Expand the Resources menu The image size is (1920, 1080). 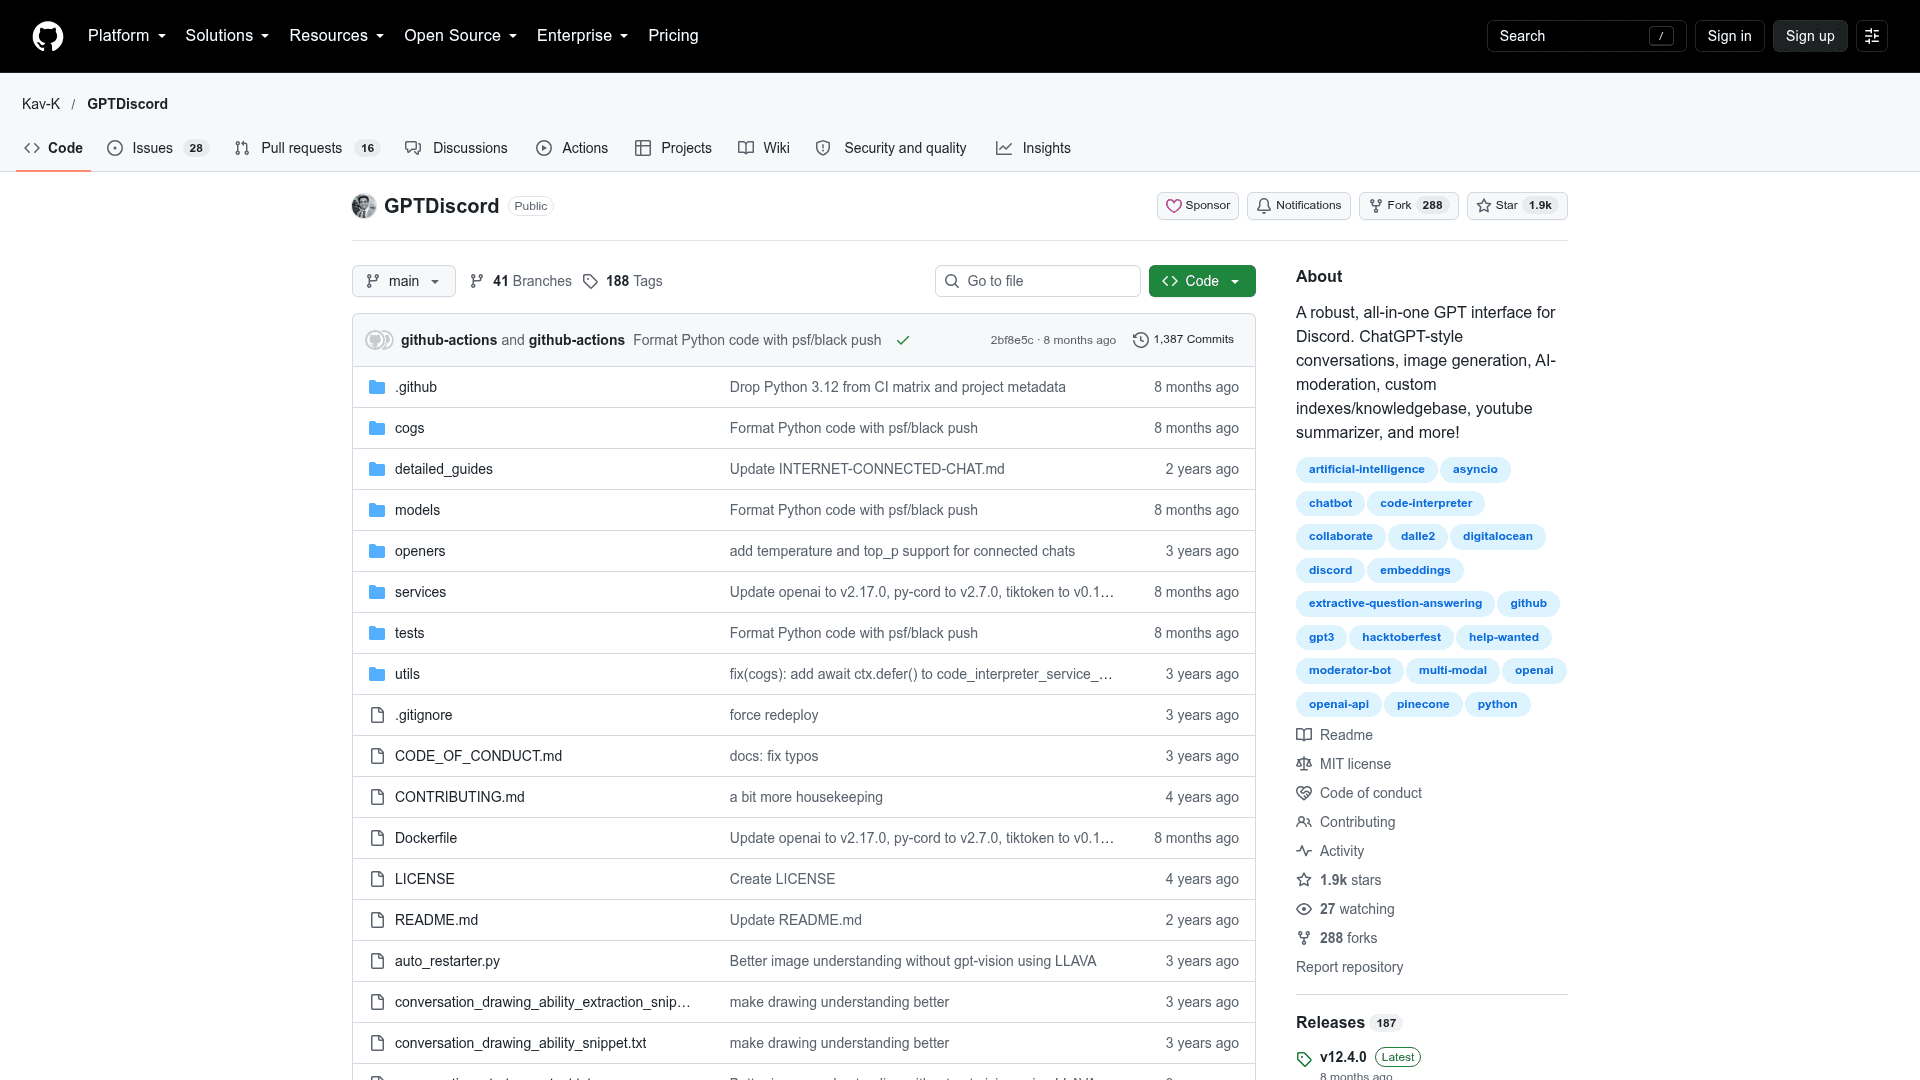[x=337, y=36]
